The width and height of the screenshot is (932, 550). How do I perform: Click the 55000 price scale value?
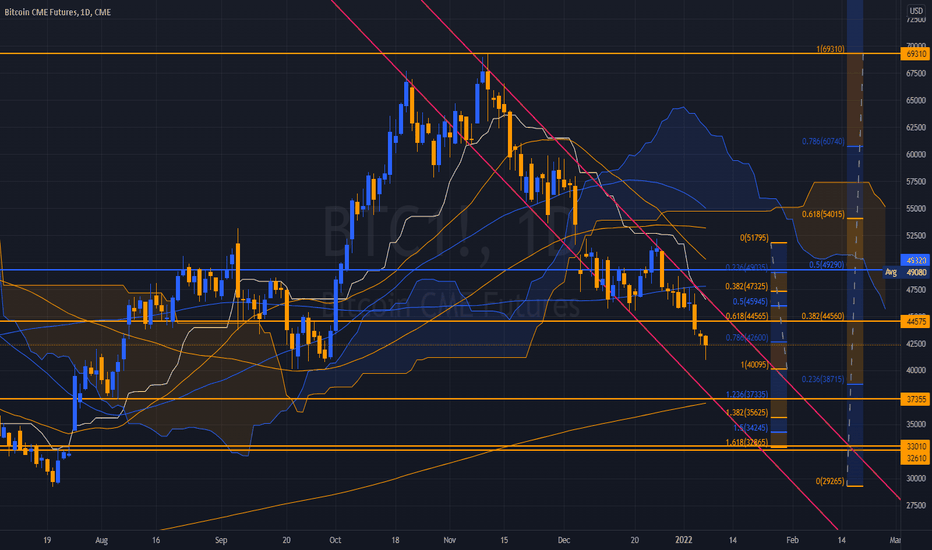point(915,209)
